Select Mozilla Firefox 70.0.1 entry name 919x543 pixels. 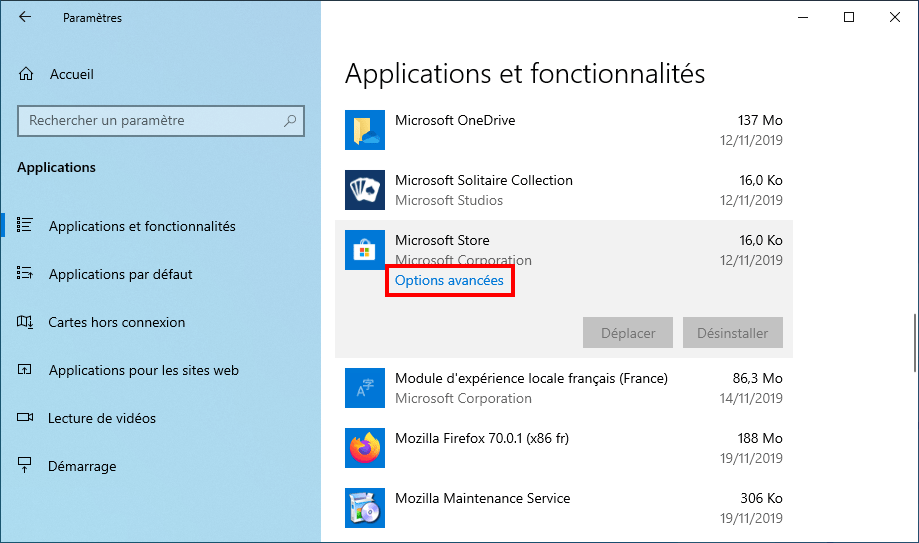[x=482, y=438]
